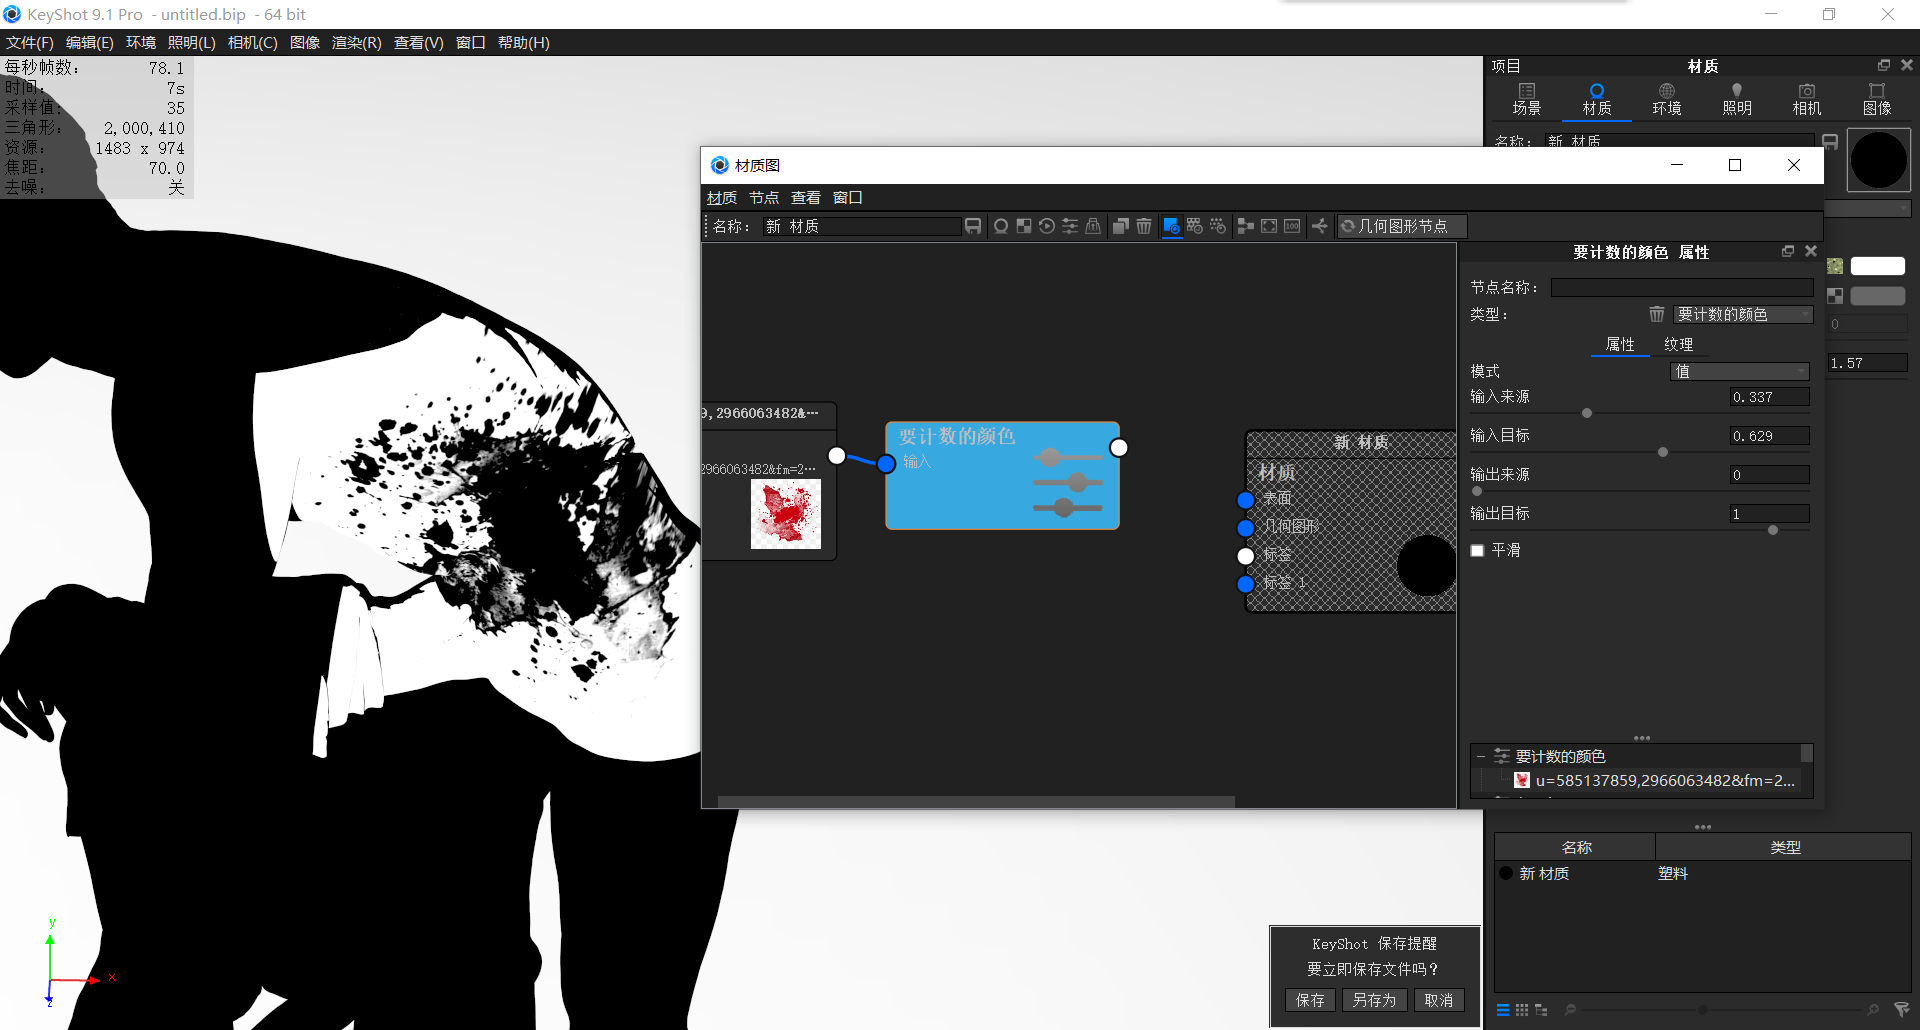Open the 照明 lighting settings panel
Screen dimensions: 1920x1030
coord(1737,99)
